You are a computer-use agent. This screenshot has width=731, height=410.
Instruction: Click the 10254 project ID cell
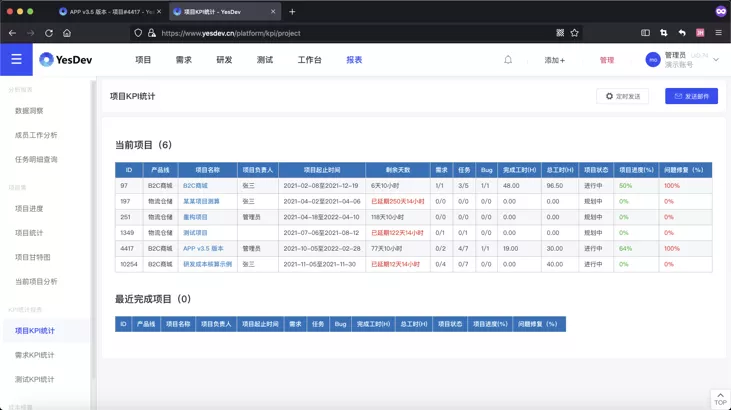(x=129, y=264)
